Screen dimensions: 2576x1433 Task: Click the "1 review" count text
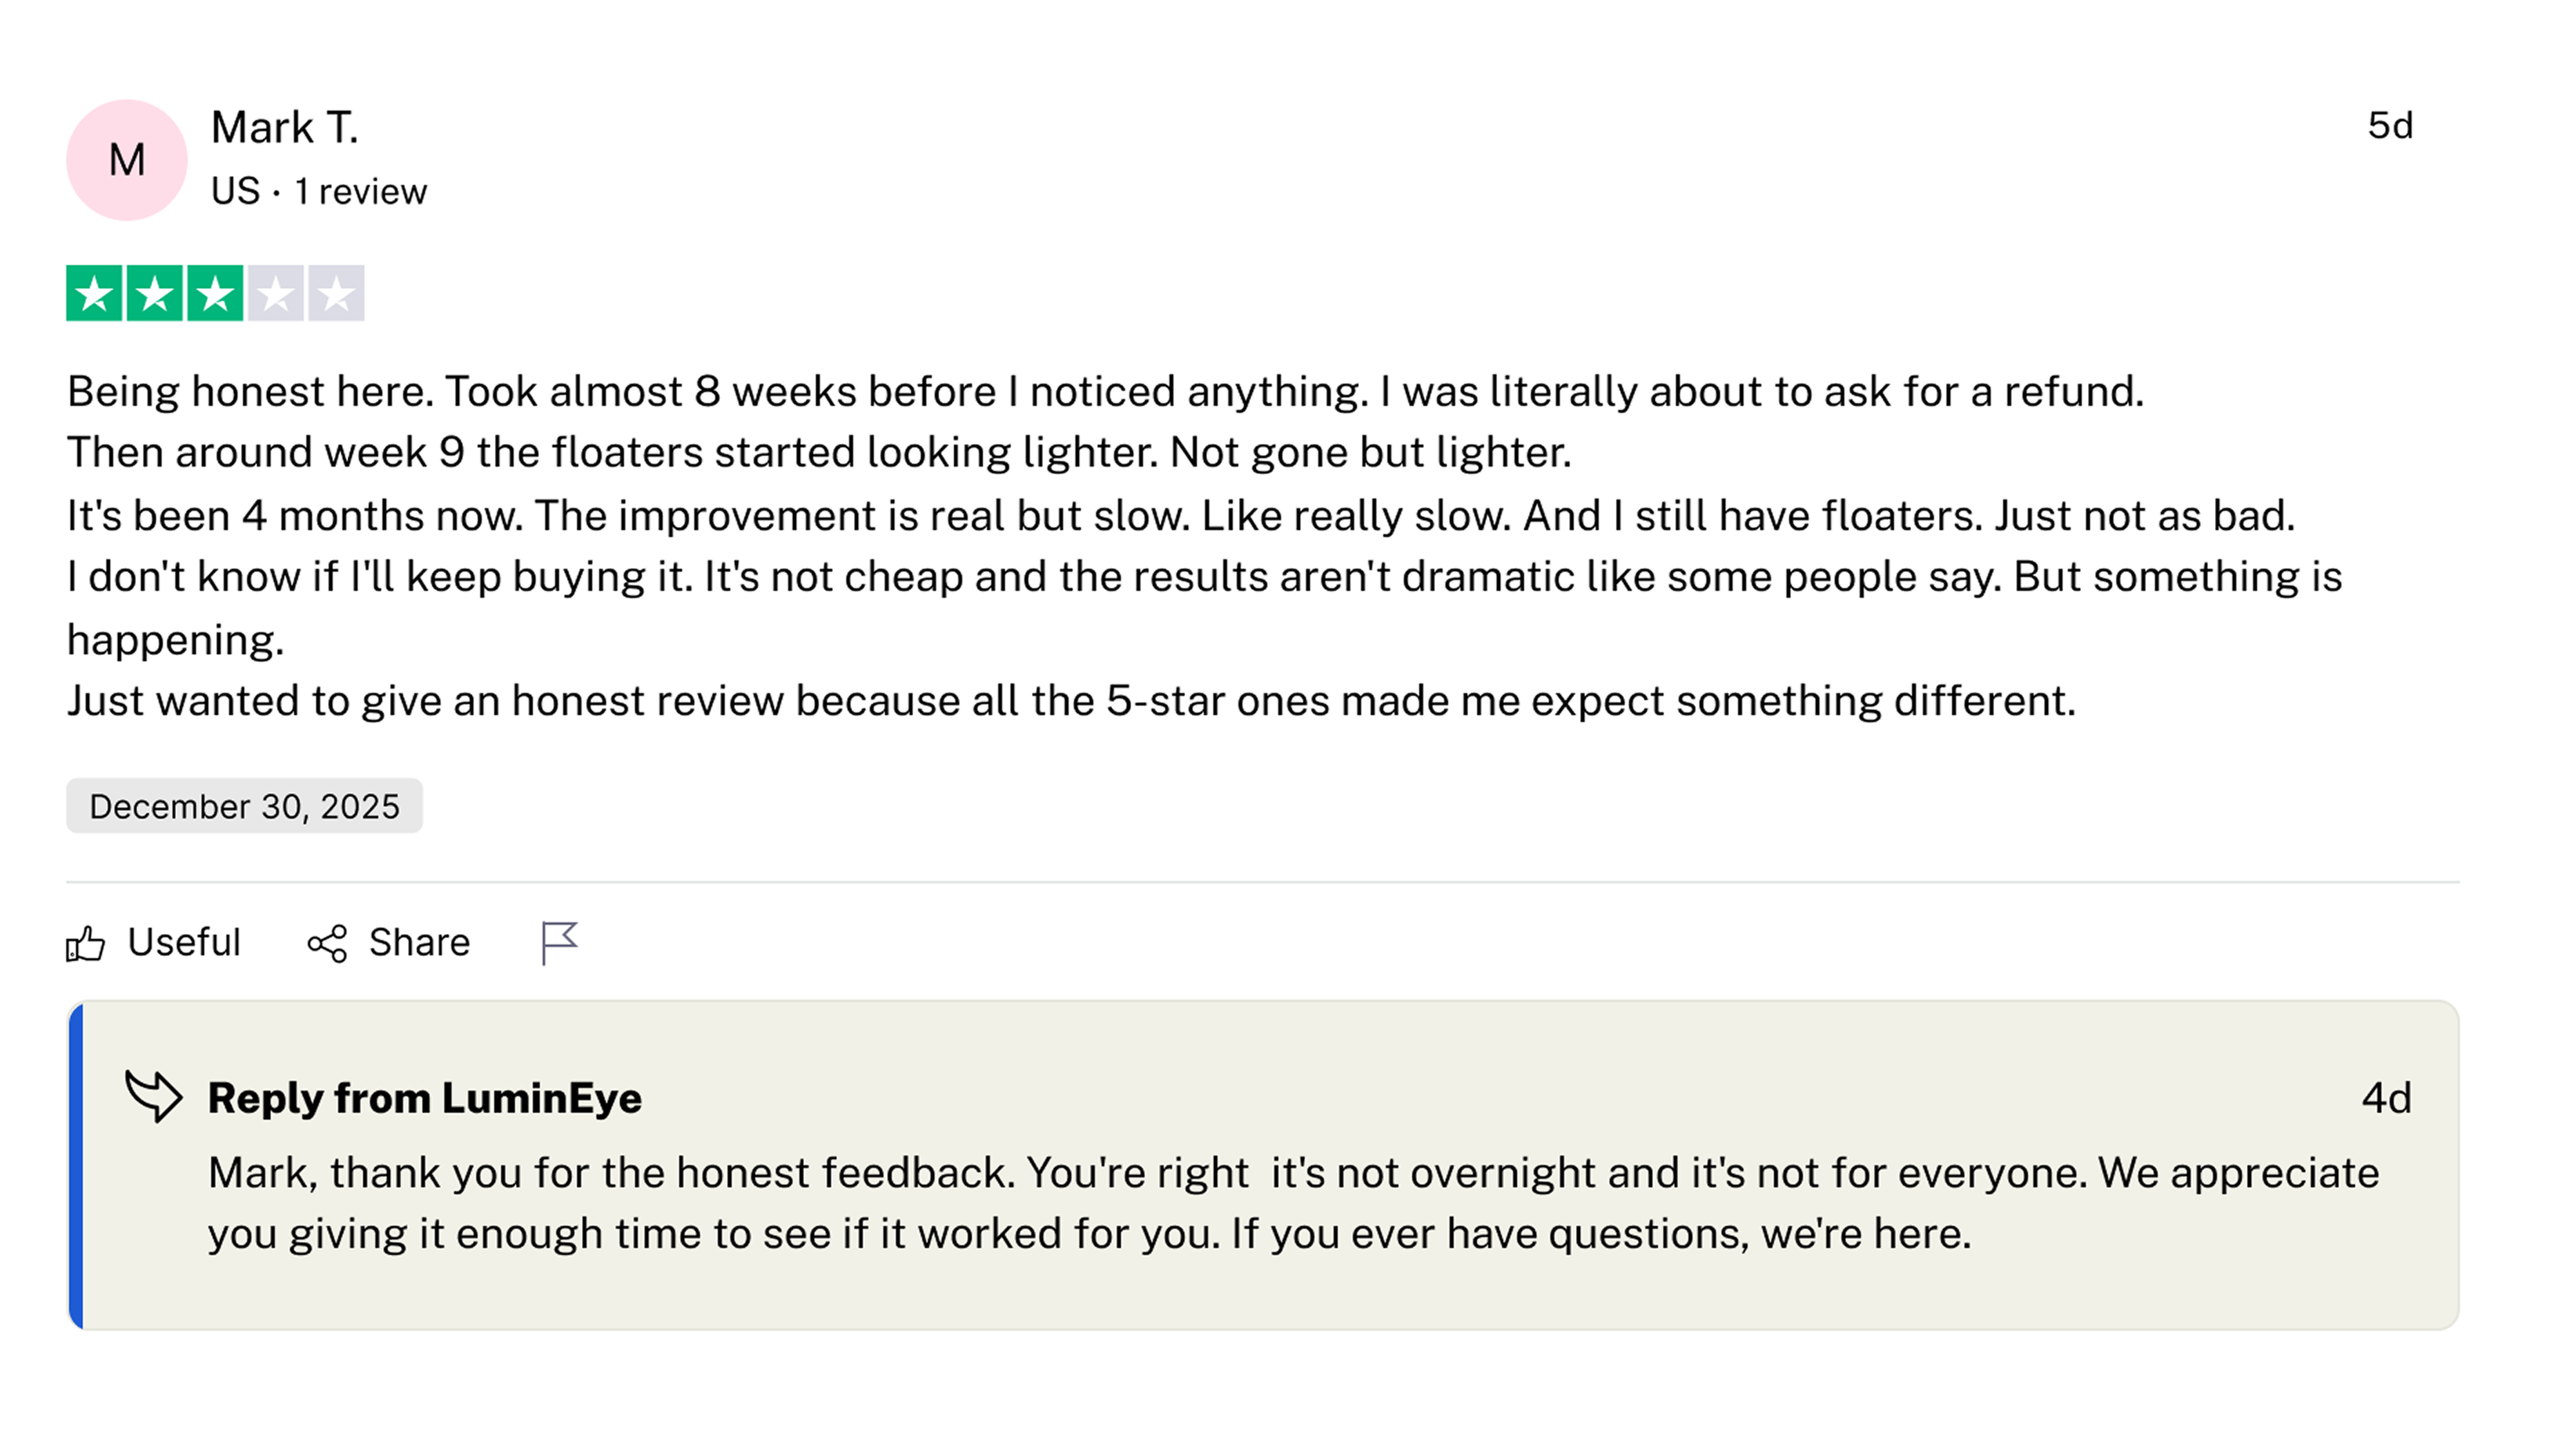tap(360, 191)
